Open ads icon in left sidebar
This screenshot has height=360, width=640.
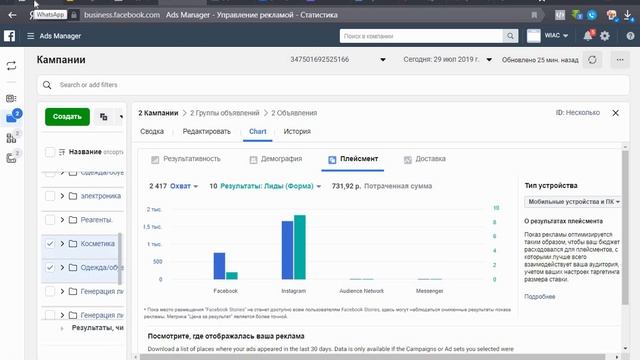11,158
